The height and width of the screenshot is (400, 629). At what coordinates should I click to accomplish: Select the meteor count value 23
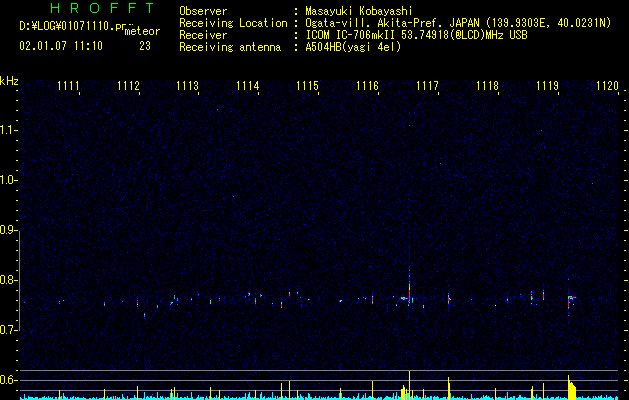point(145,46)
